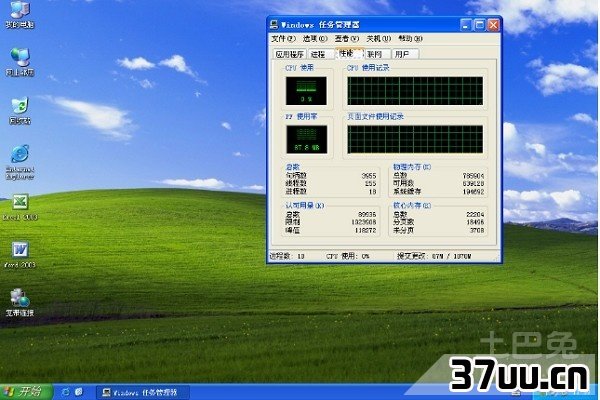Click the handles count value 3955
The image size is (600, 400).
(x=369, y=176)
